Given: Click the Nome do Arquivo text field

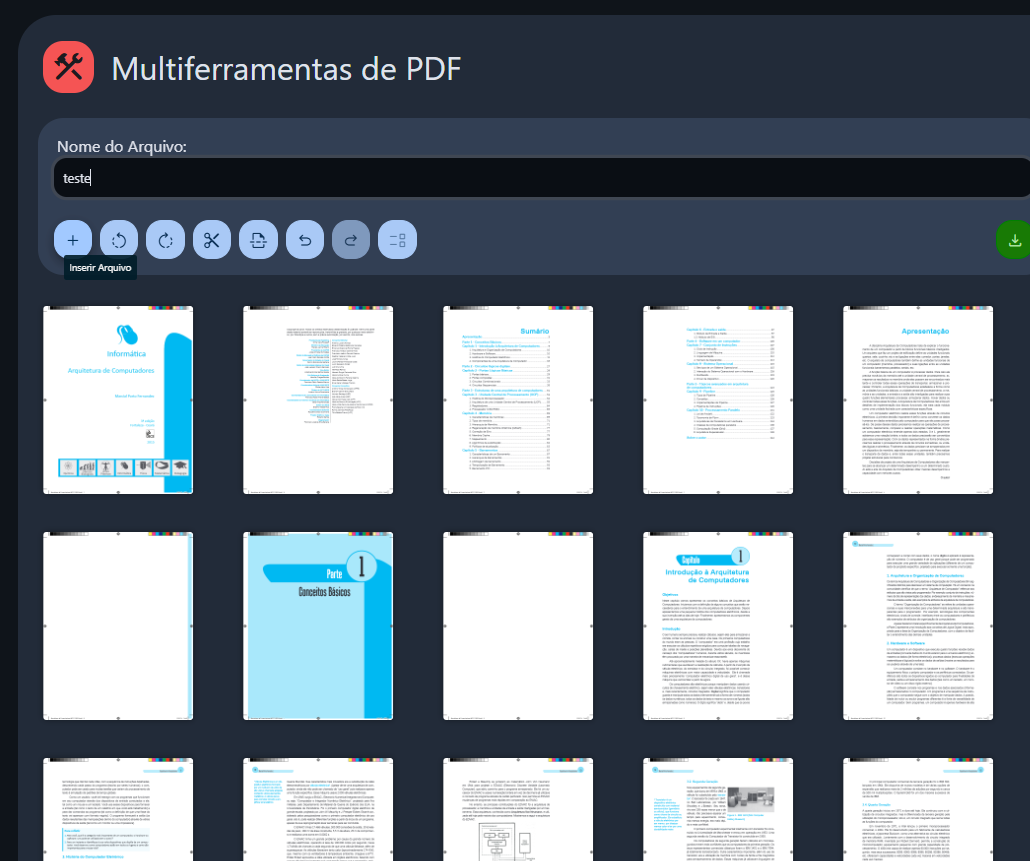Looking at the screenshot, I should coord(540,178).
